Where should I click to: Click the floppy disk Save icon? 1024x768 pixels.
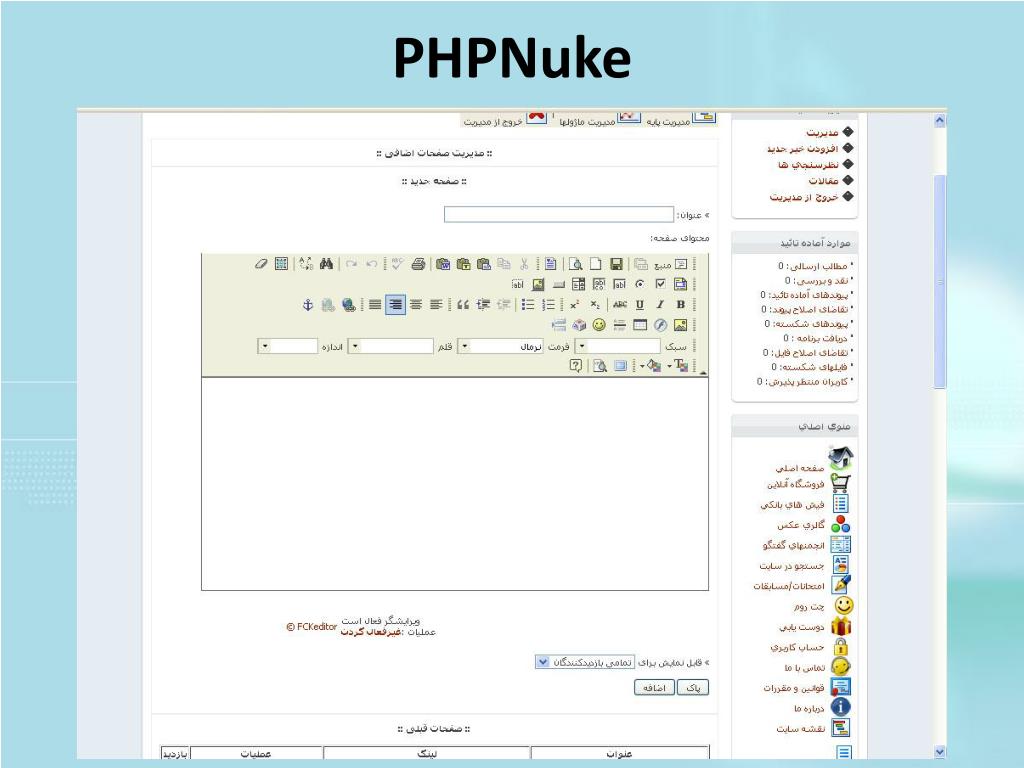[x=616, y=264]
